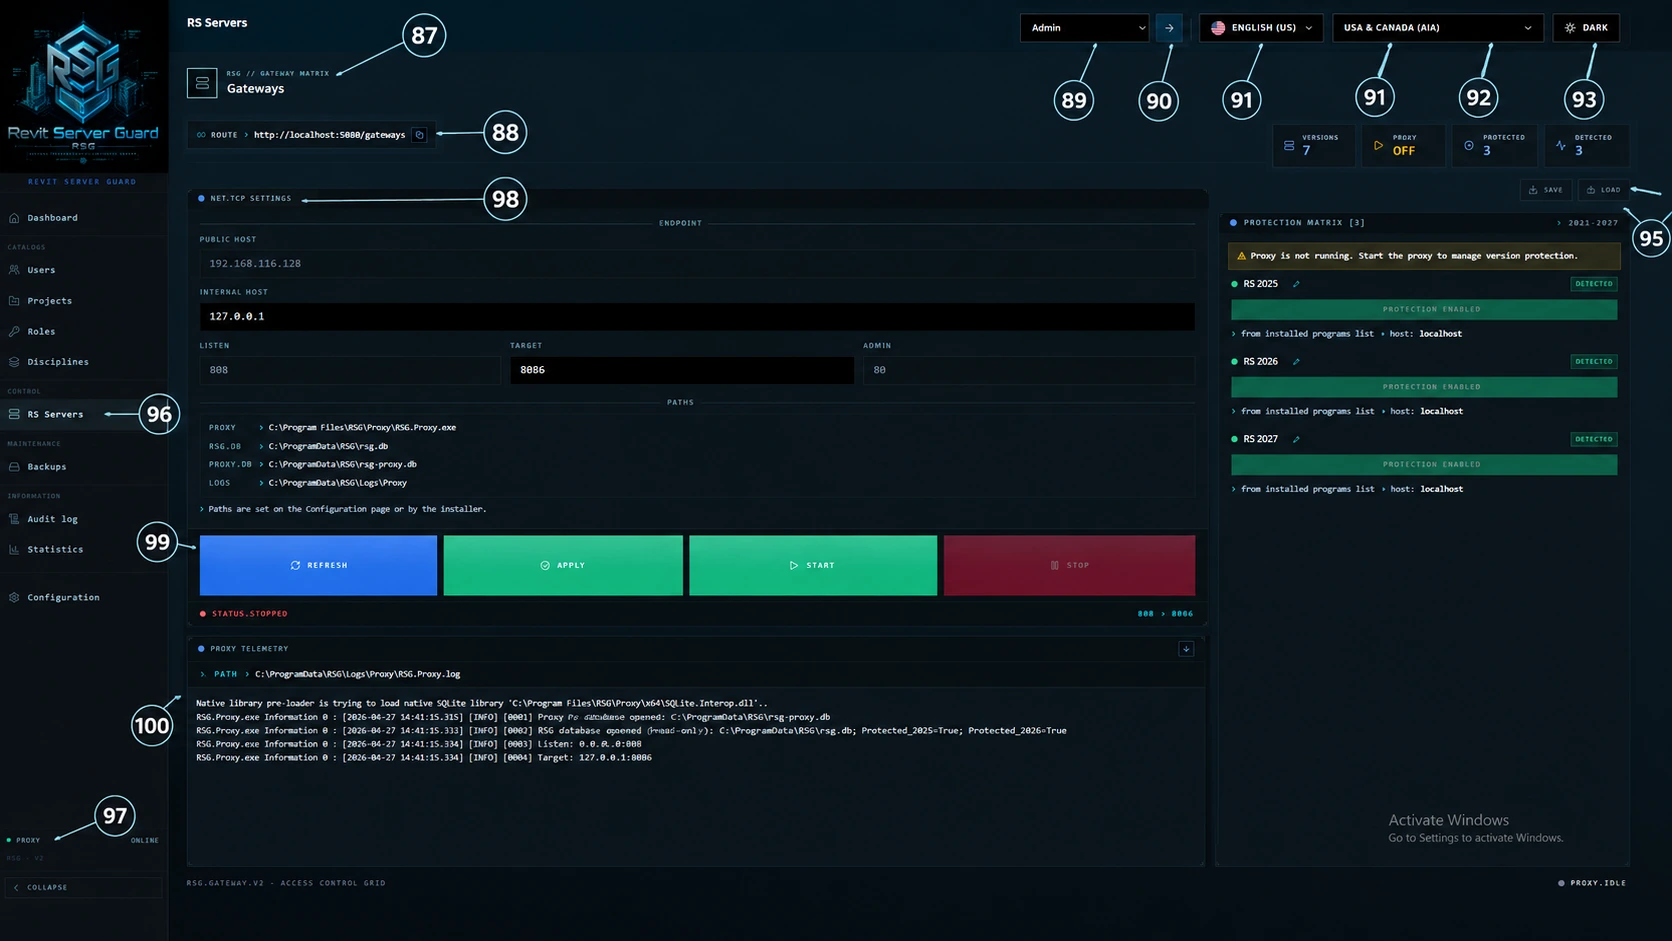The height and width of the screenshot is (941, 1672).
Task: Click the log line 'Listen: 0.0.0.0:808'
Action: point(419,744)
